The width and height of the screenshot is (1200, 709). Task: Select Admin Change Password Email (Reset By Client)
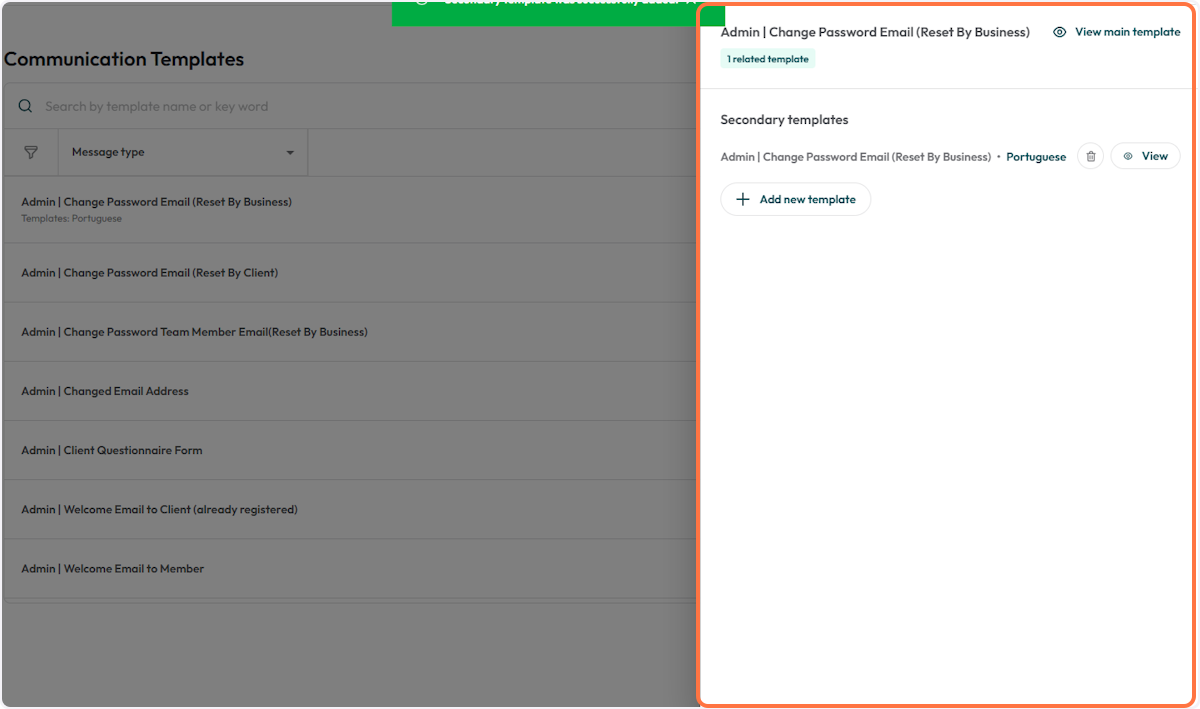pyautogui.click(x=150, y=273)
